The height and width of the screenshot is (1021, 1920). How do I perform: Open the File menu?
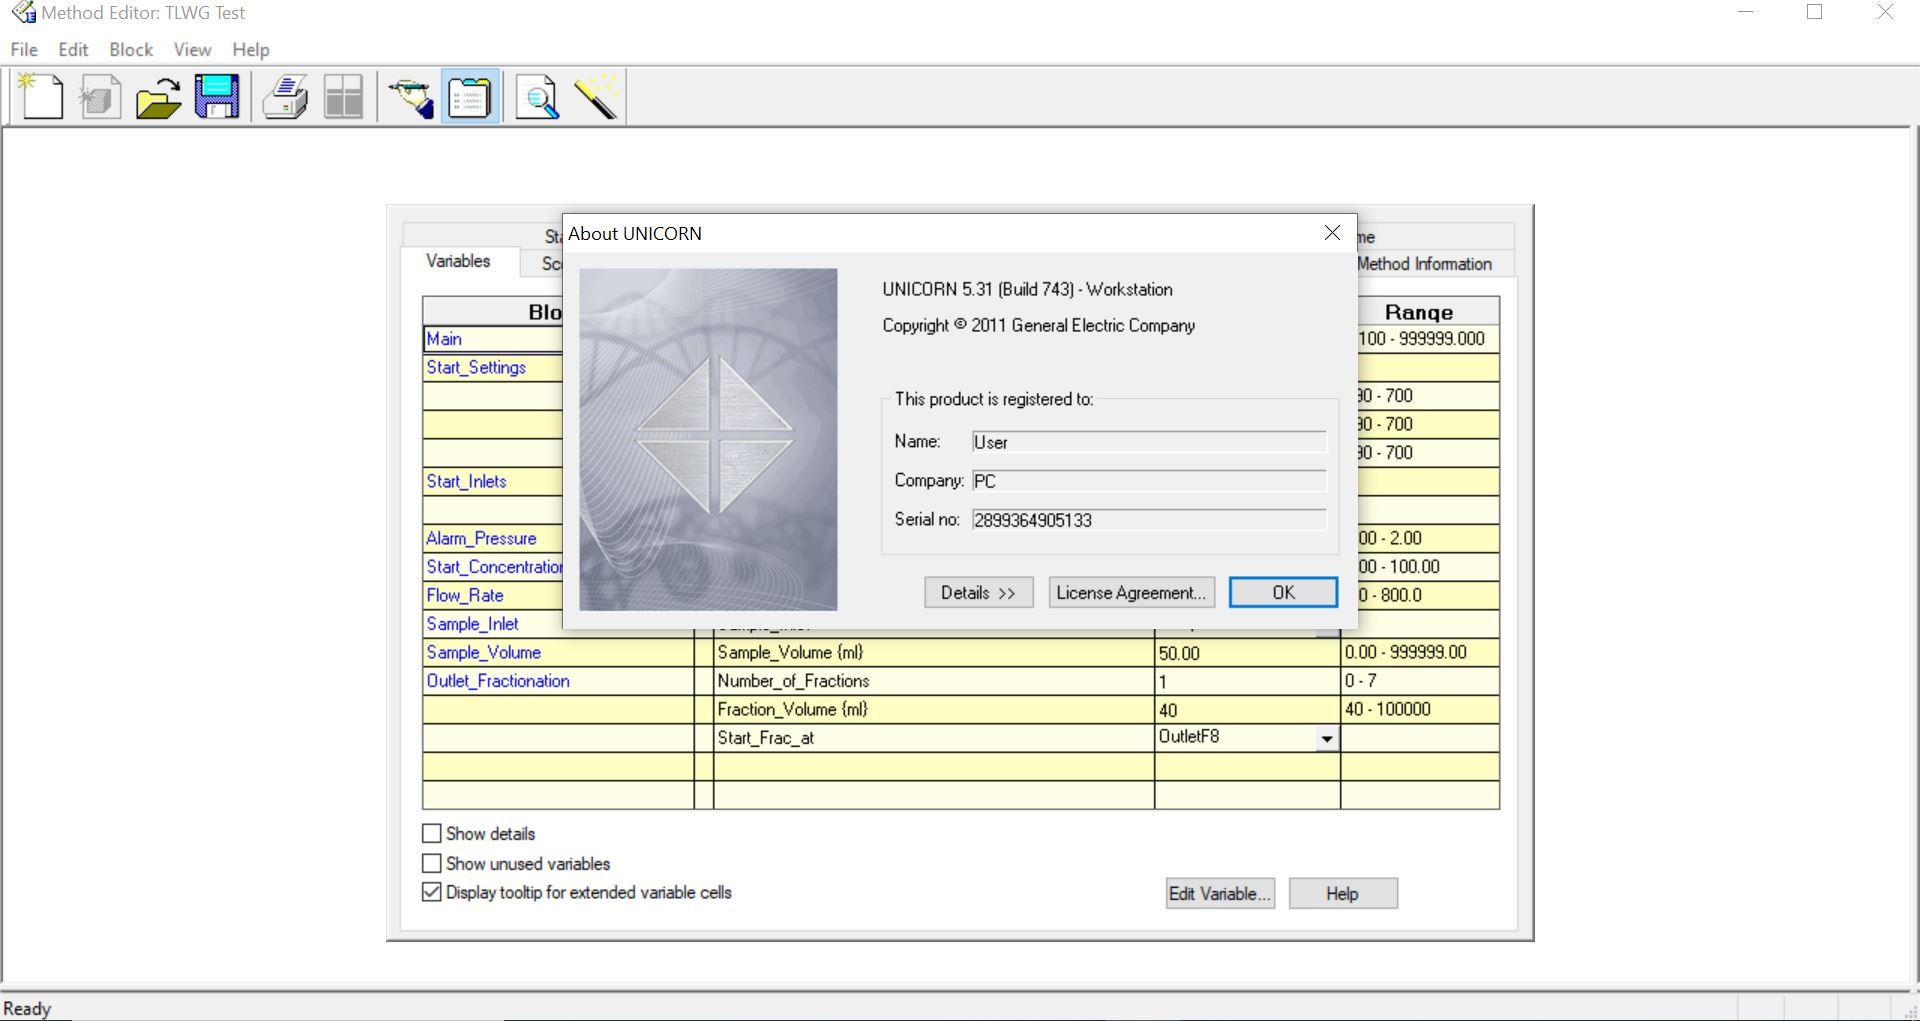point(24,49)
